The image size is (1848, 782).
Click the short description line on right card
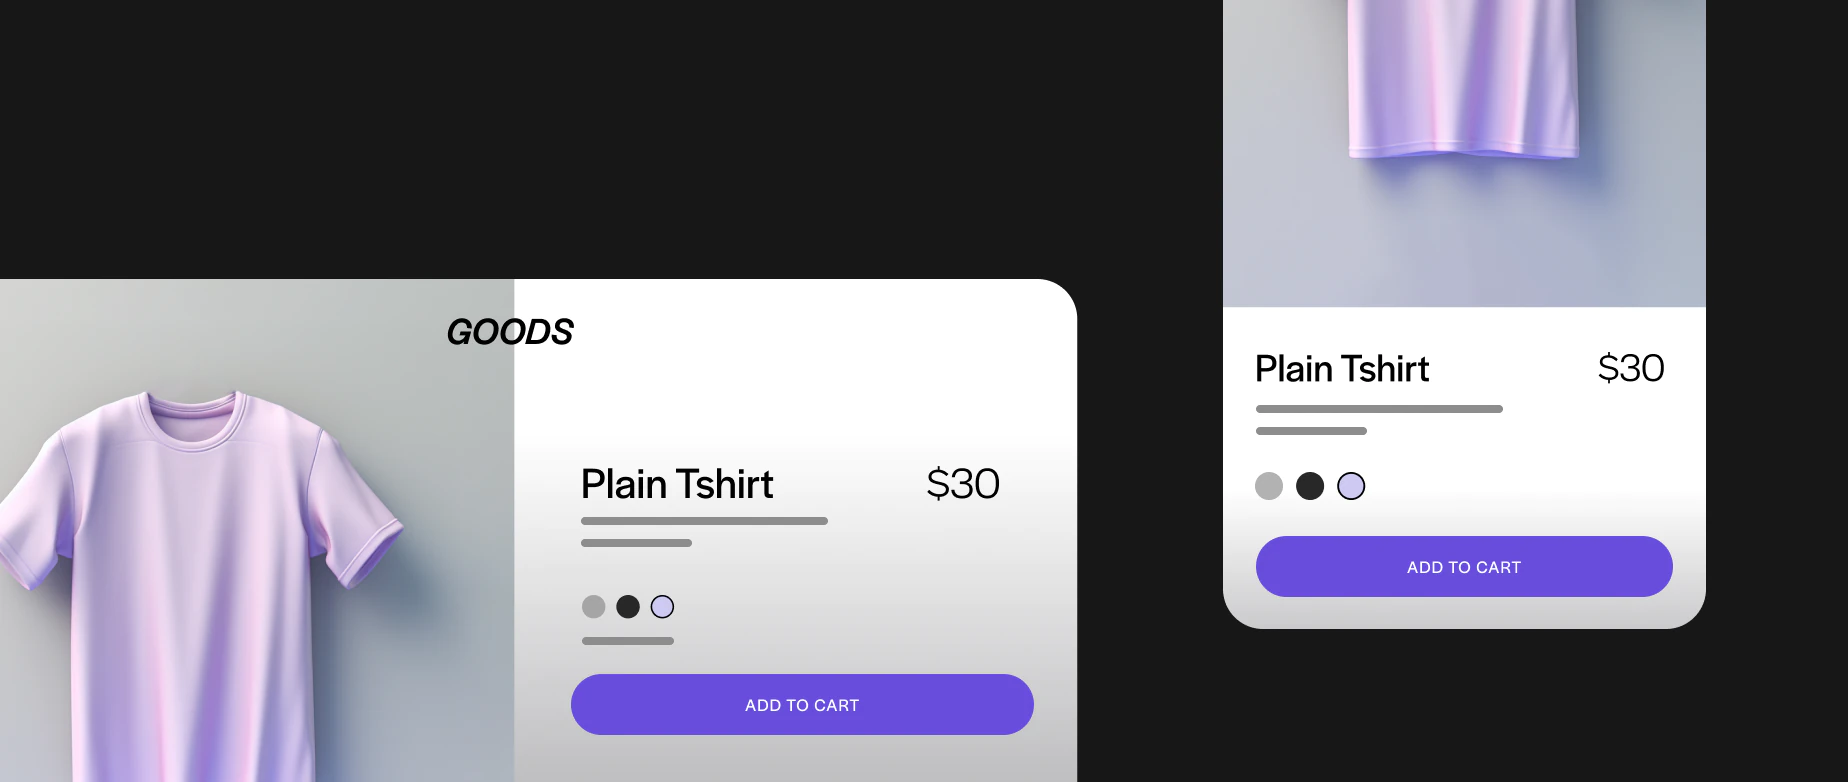(x=1310, y=430)
